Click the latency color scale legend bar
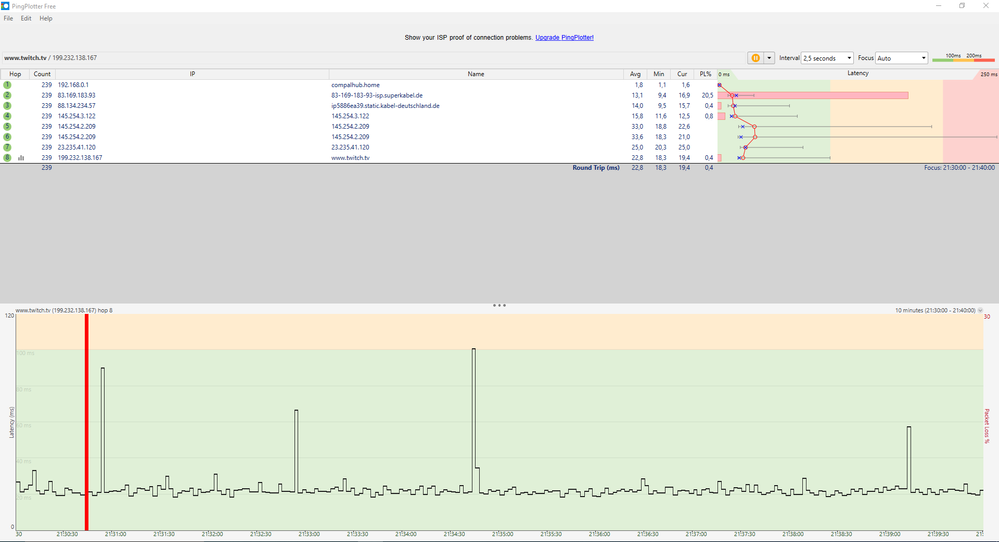Viewport: 999px width, 542px height. [x=963, y=58]
